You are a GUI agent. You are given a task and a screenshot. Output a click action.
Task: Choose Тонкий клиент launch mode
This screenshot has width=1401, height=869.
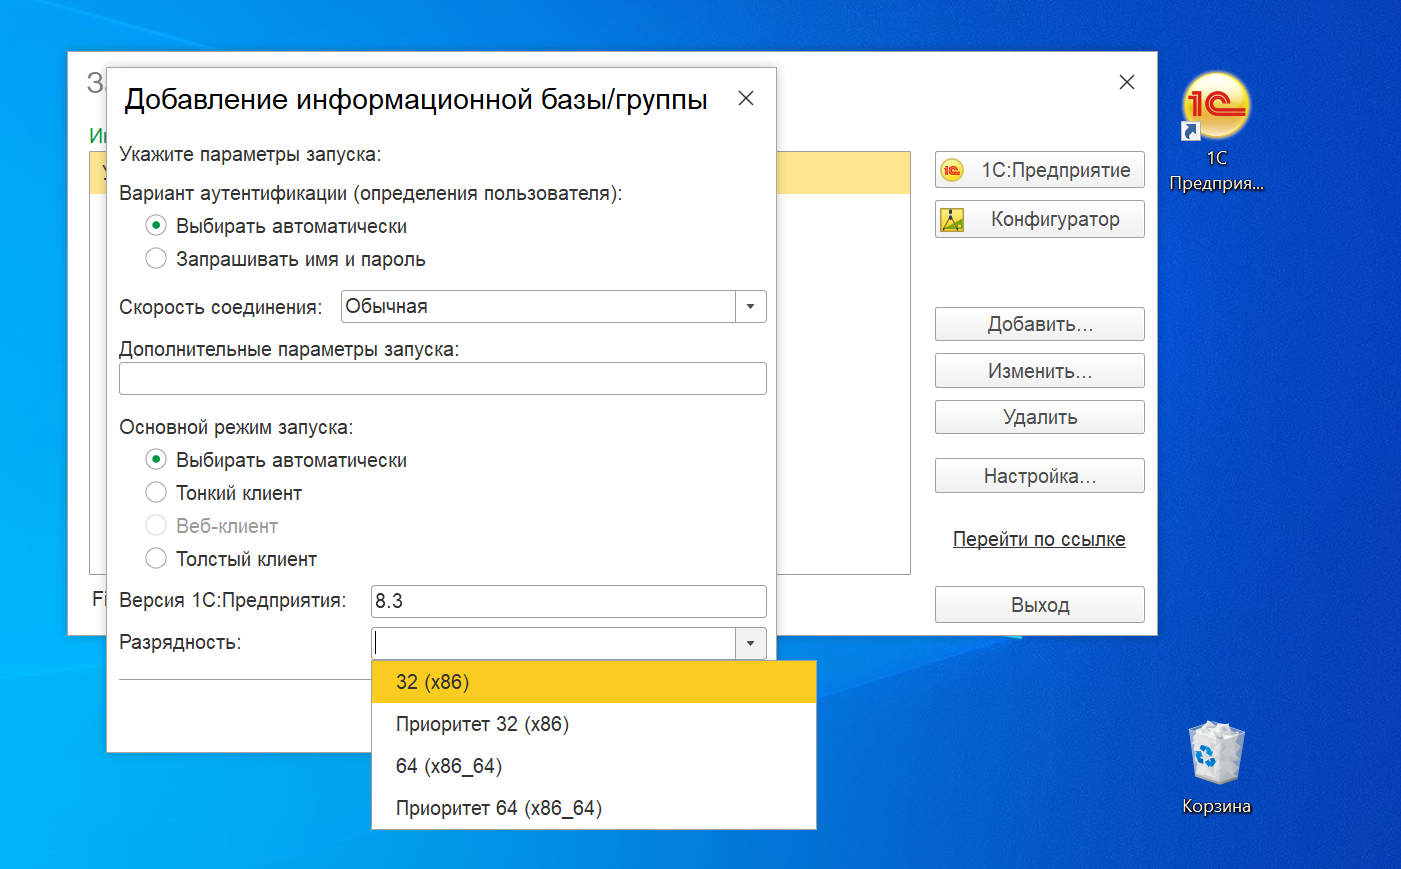[156, 493]
